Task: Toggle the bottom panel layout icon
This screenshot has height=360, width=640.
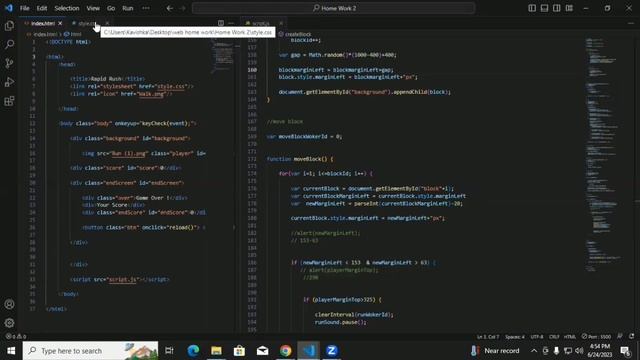Action: pyautogui.click(x=544, y=8)
